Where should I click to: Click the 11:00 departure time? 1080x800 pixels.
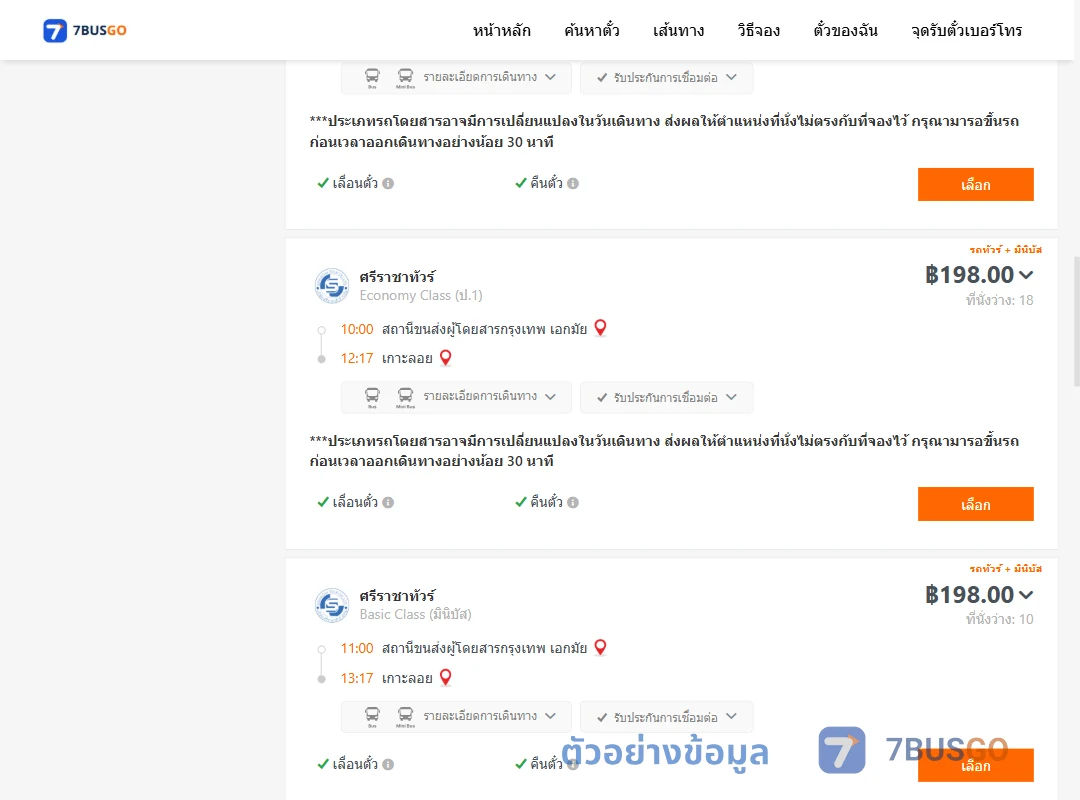click(357, 648)
